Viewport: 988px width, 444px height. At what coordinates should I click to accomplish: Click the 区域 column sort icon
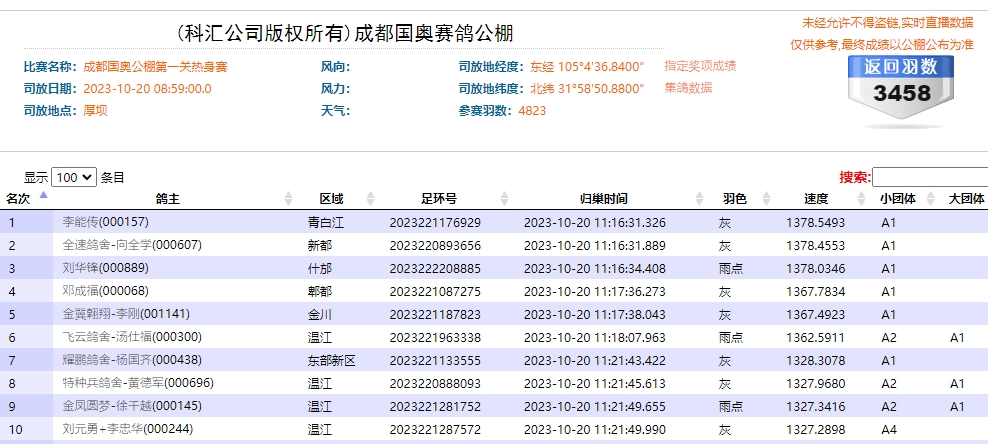[369, 198]
